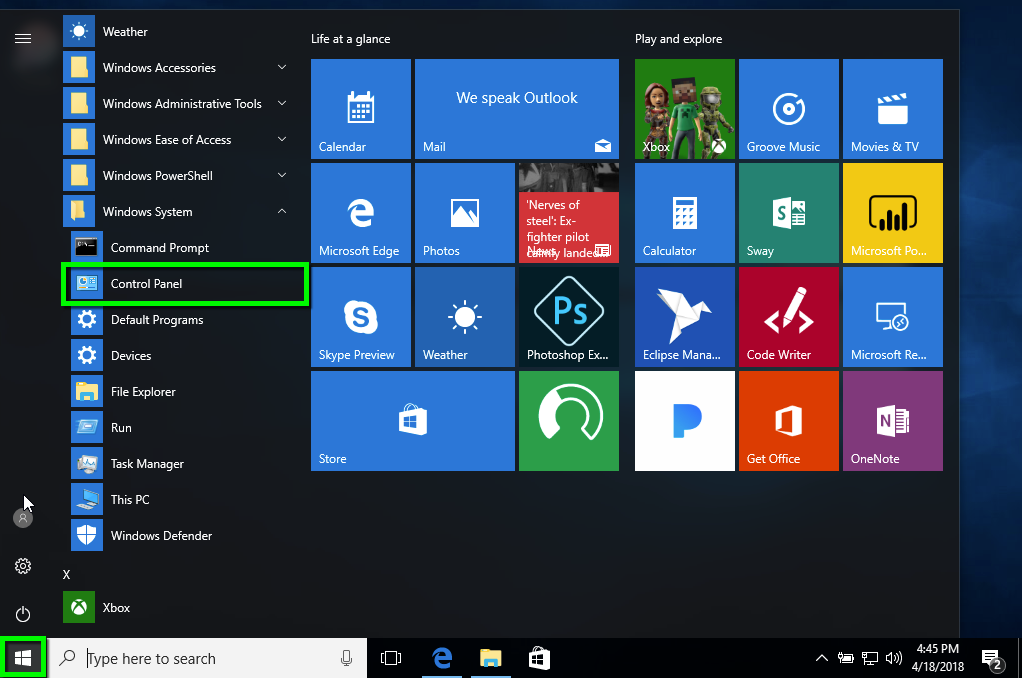Open Task View from the taskbar
This screenshot has width=1022, height=678.
(x=391, y=658)
